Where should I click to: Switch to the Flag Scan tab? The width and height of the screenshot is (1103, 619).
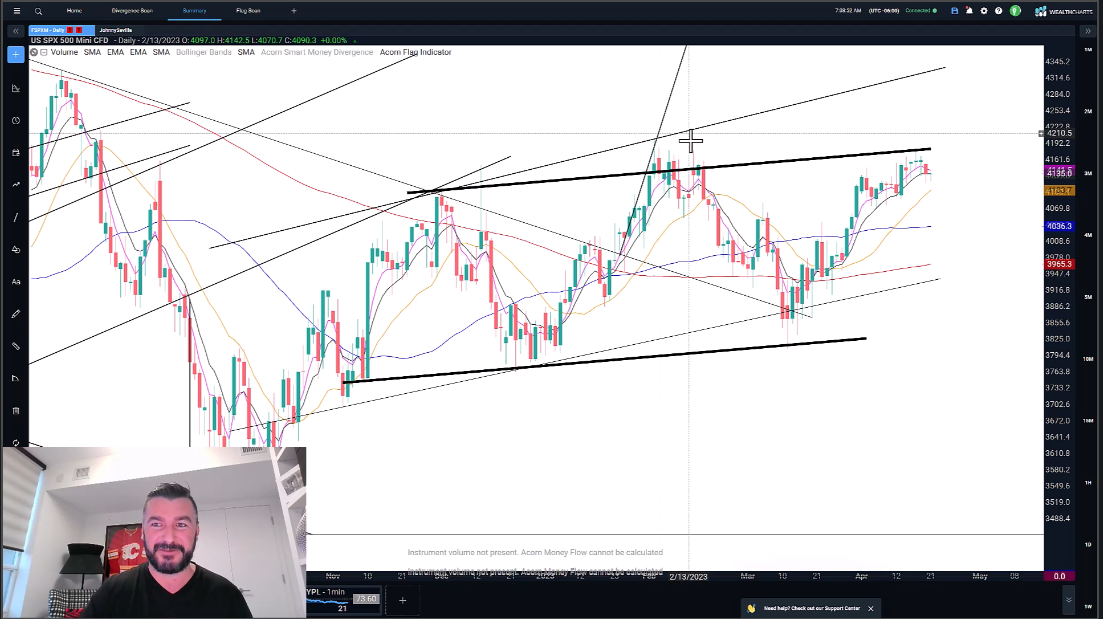point(248,11)
